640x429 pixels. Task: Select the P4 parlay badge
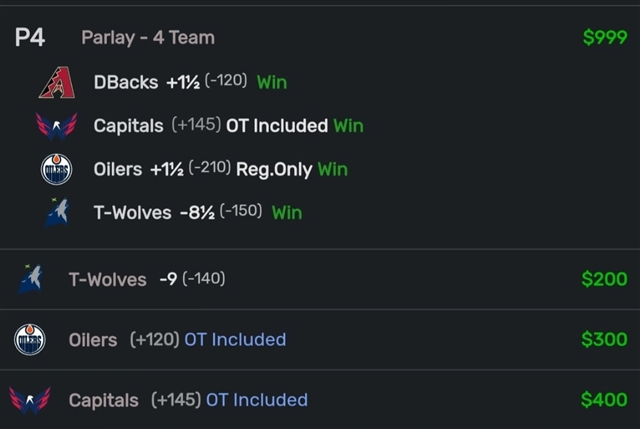(30, 38)
